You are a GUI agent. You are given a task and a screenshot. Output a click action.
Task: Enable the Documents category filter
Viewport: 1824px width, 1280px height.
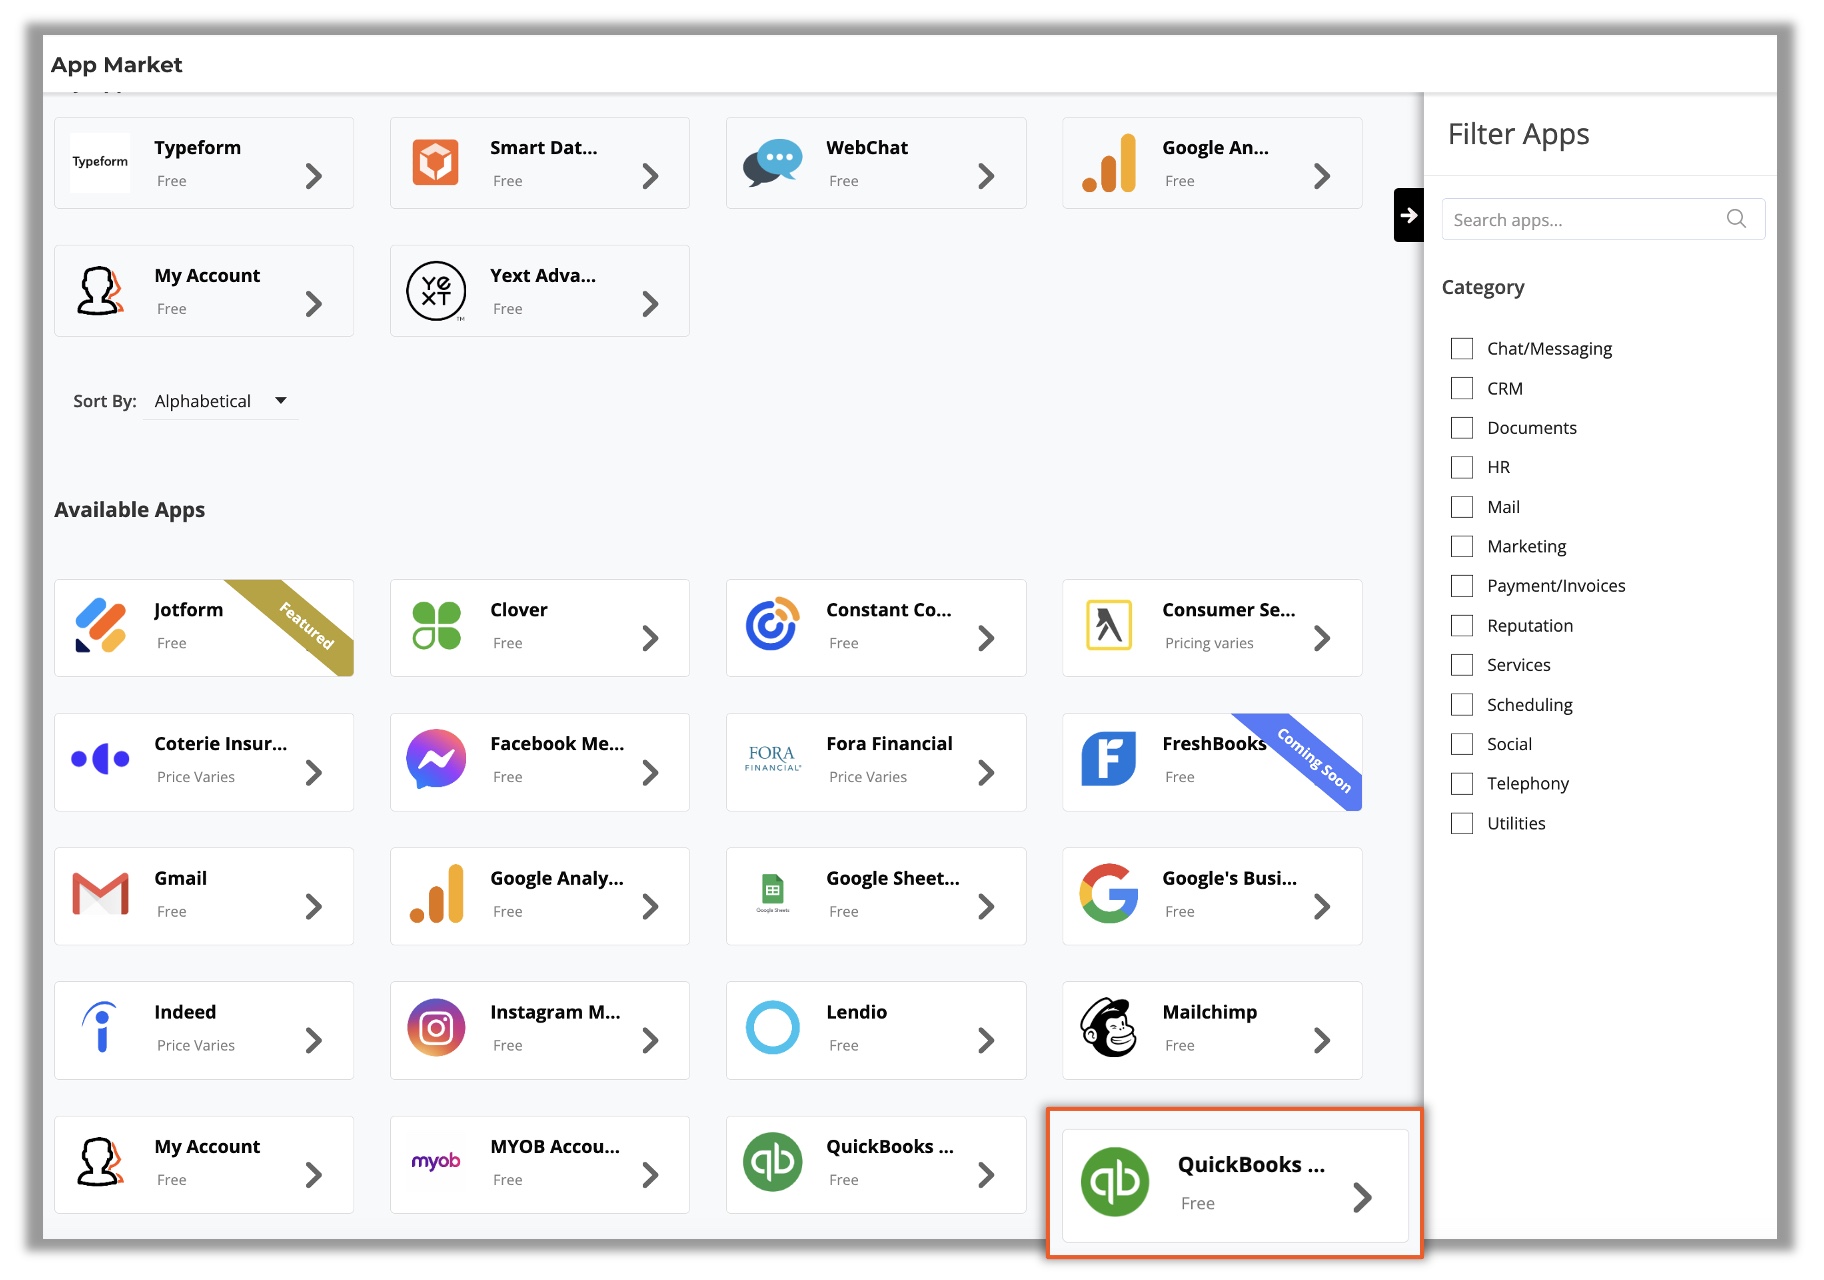tap(1462, 428)
